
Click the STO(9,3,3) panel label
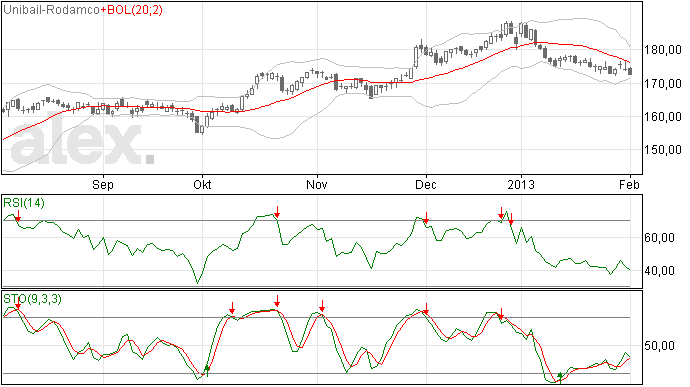coord(32,299)
